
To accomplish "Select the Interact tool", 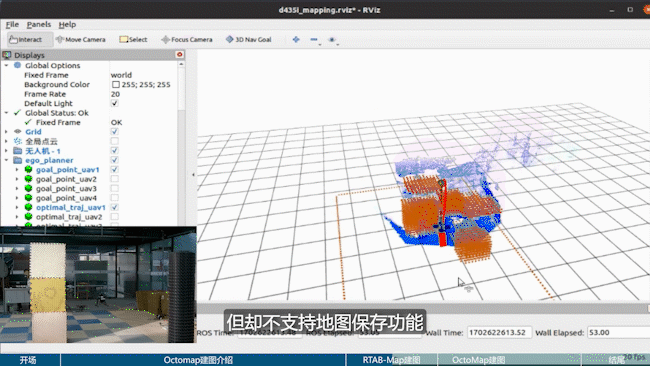I will [x=26, y=39].
